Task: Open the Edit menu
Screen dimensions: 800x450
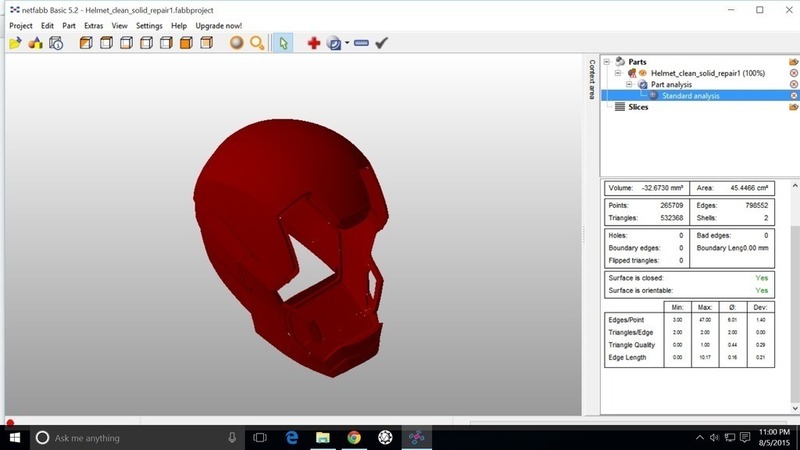Action: 47,26
